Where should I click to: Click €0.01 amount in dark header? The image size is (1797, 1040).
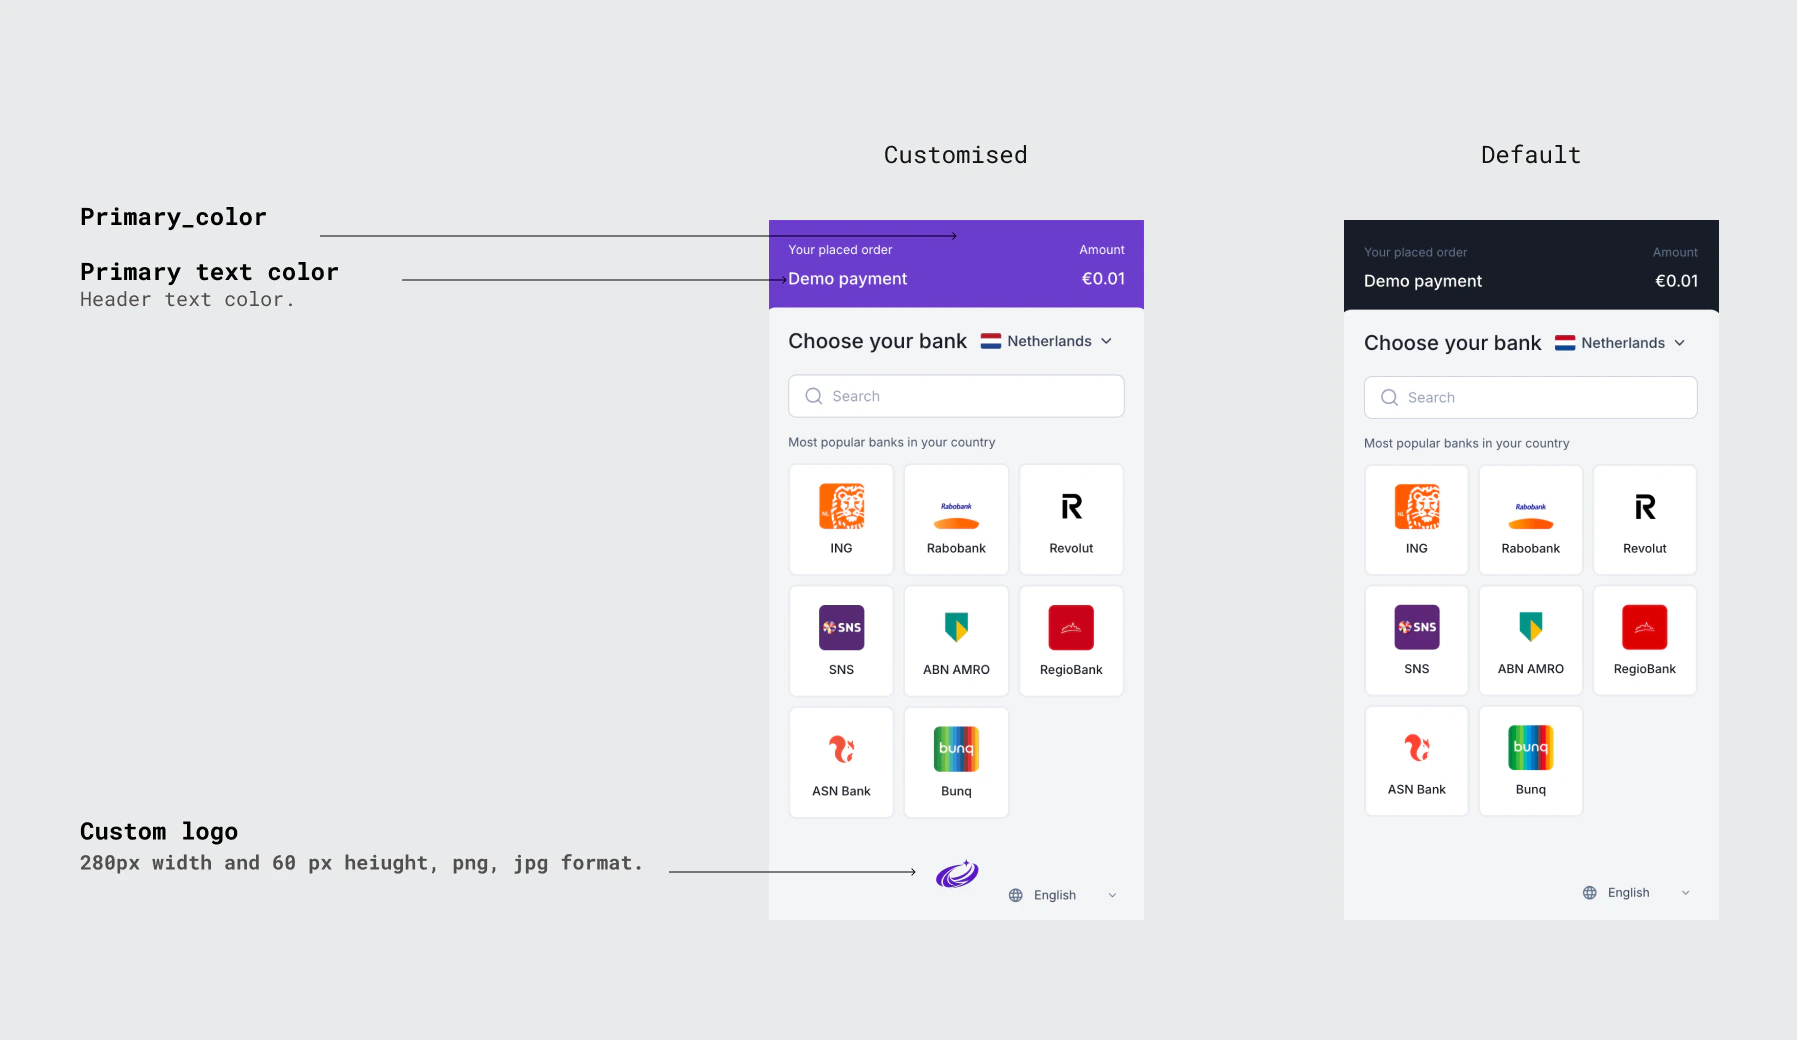1676,281
